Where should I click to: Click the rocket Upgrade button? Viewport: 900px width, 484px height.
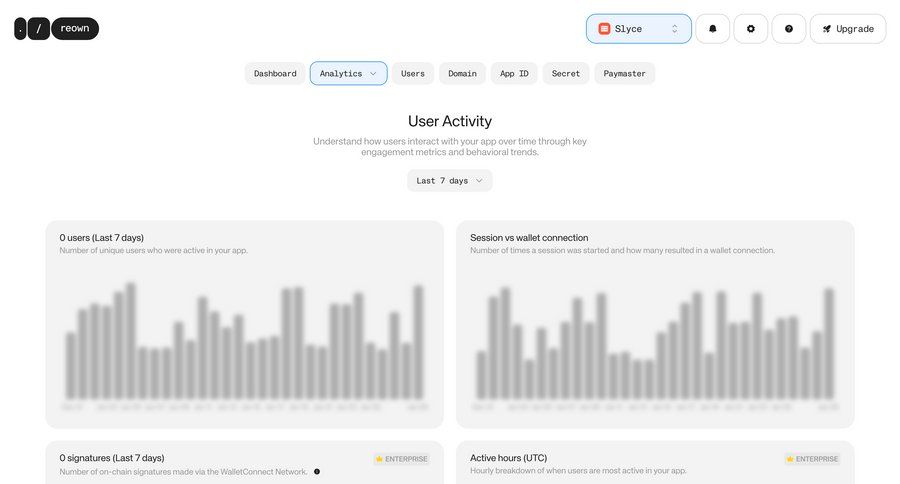pos(847,29)
